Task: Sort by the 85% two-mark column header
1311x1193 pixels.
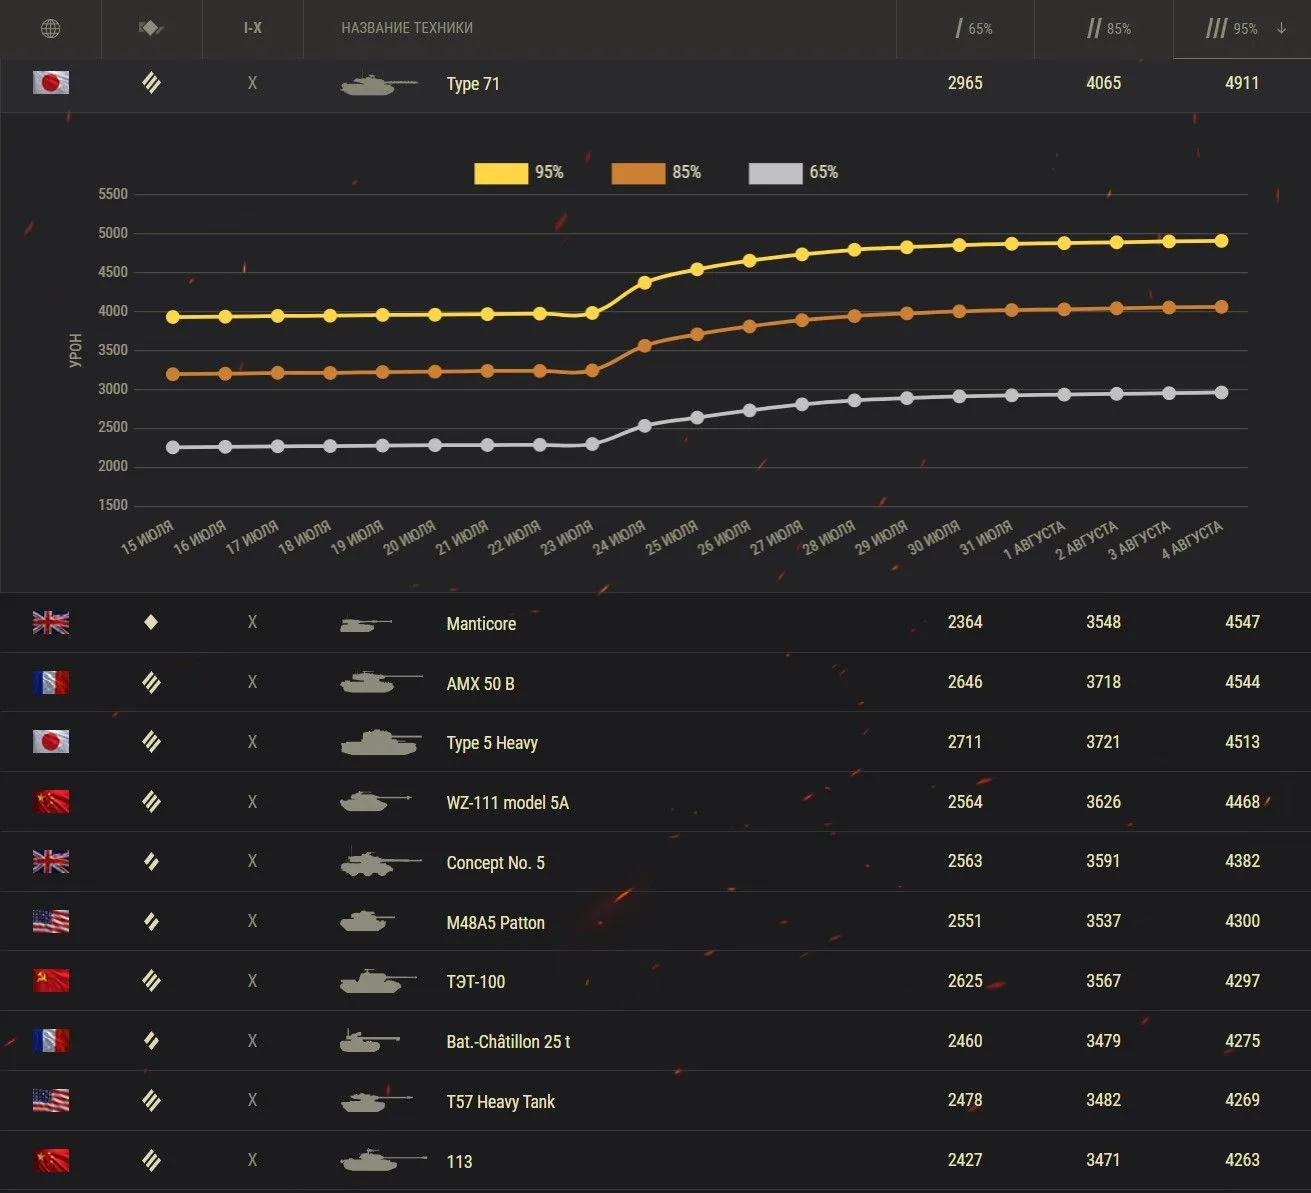Action: coord(1109,28)
